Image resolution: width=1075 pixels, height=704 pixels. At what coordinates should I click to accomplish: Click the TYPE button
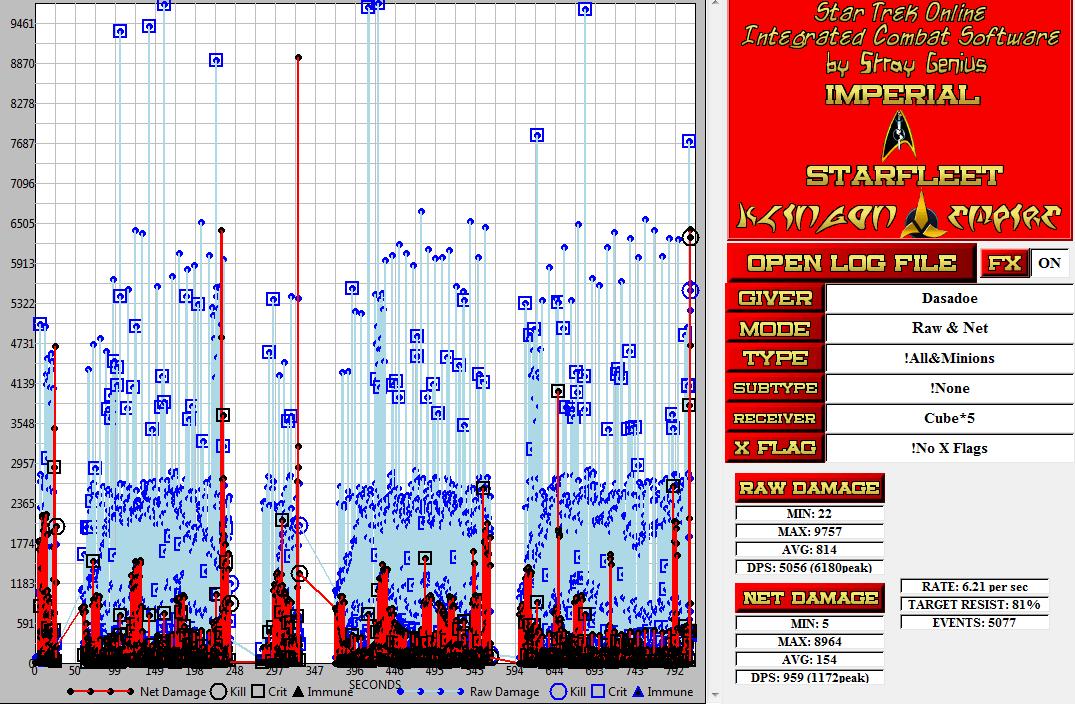[775, 359]
